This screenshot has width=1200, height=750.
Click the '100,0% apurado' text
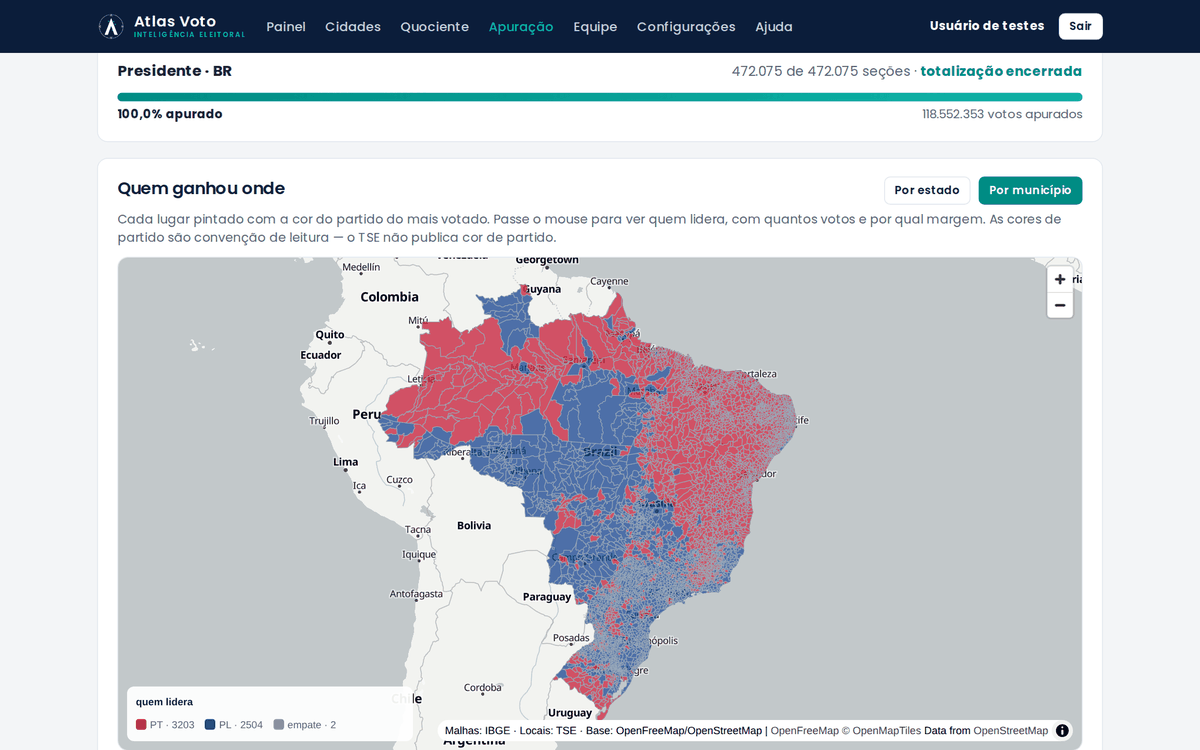(x=170, y=114)
